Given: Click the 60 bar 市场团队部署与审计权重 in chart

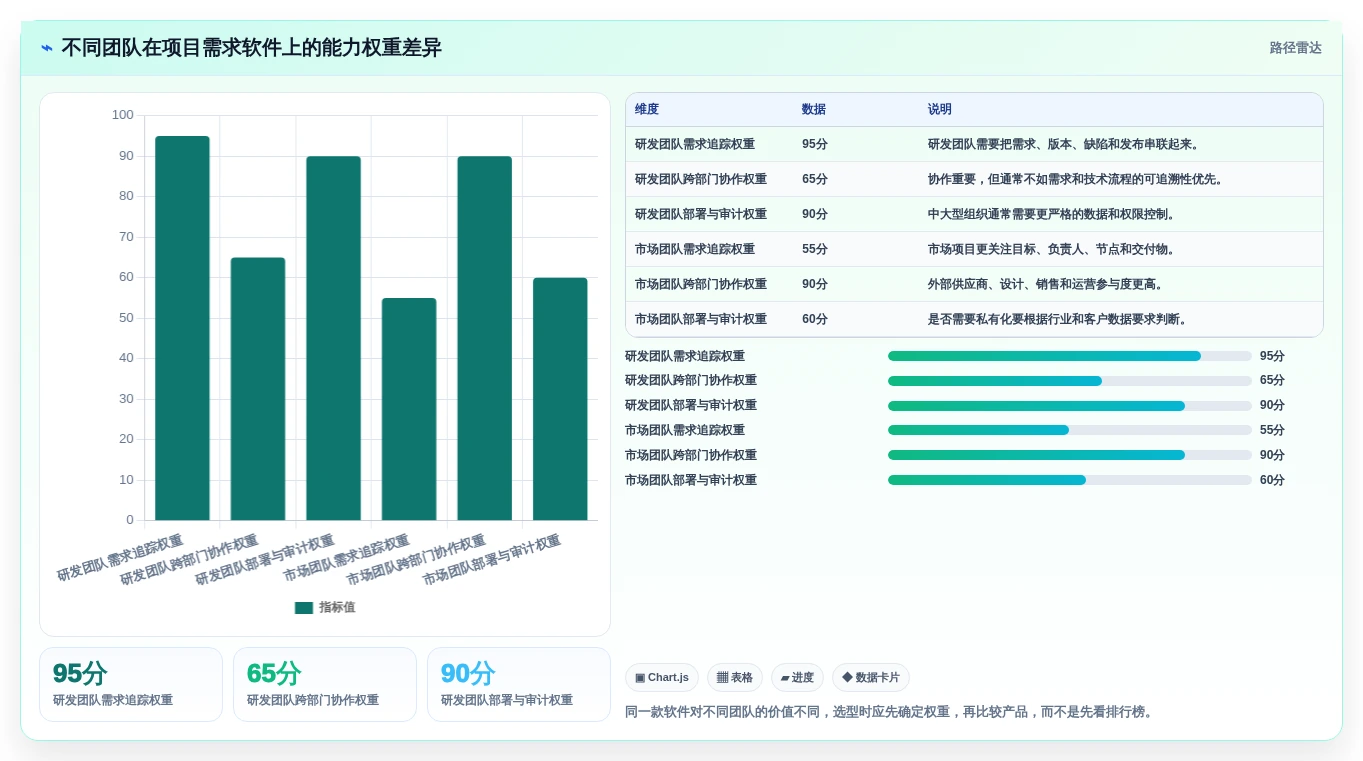Looking at the screenshot, I should pos(560,399).
